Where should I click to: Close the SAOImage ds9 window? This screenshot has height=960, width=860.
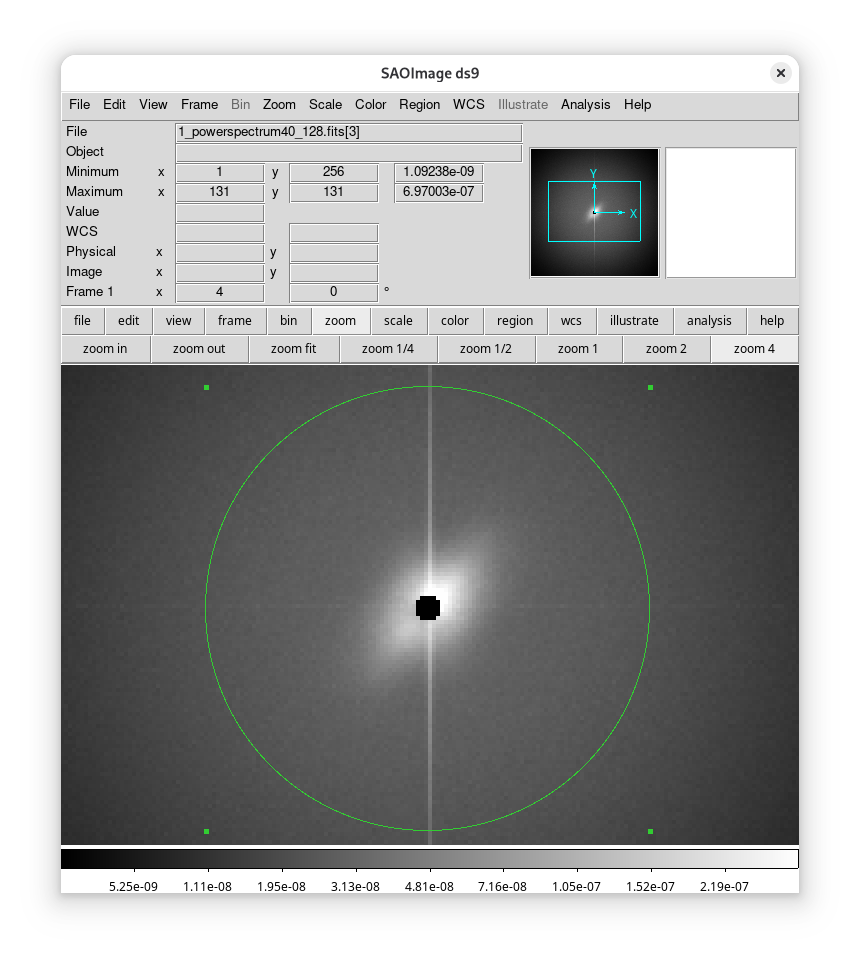780,73
